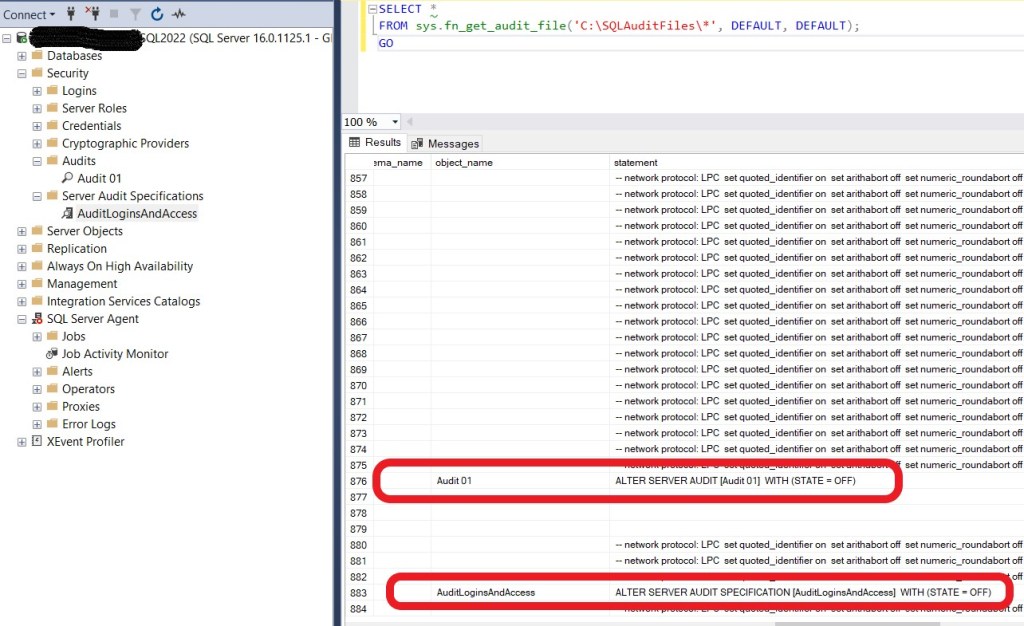Click the Disconnect plug icon with red X
The width and height of the screenshot is (1024, 626).
tap(93, 14)
